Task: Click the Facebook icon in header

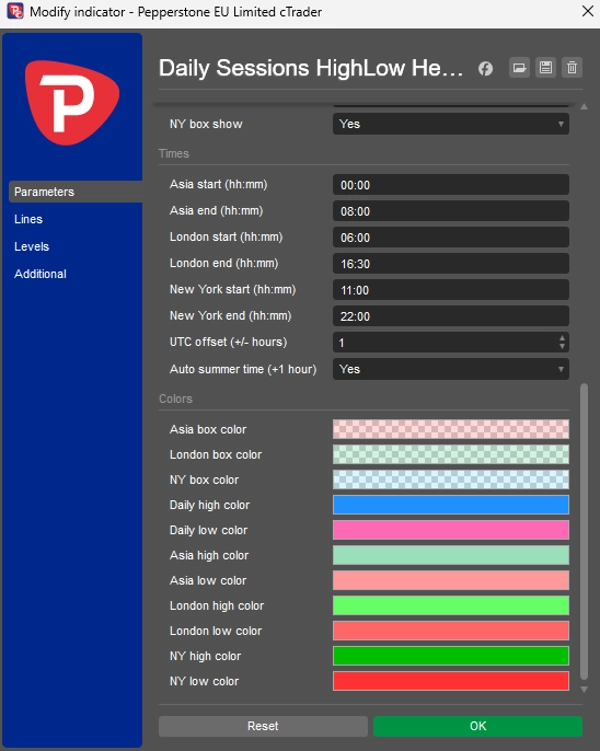Action: [485, 68]
